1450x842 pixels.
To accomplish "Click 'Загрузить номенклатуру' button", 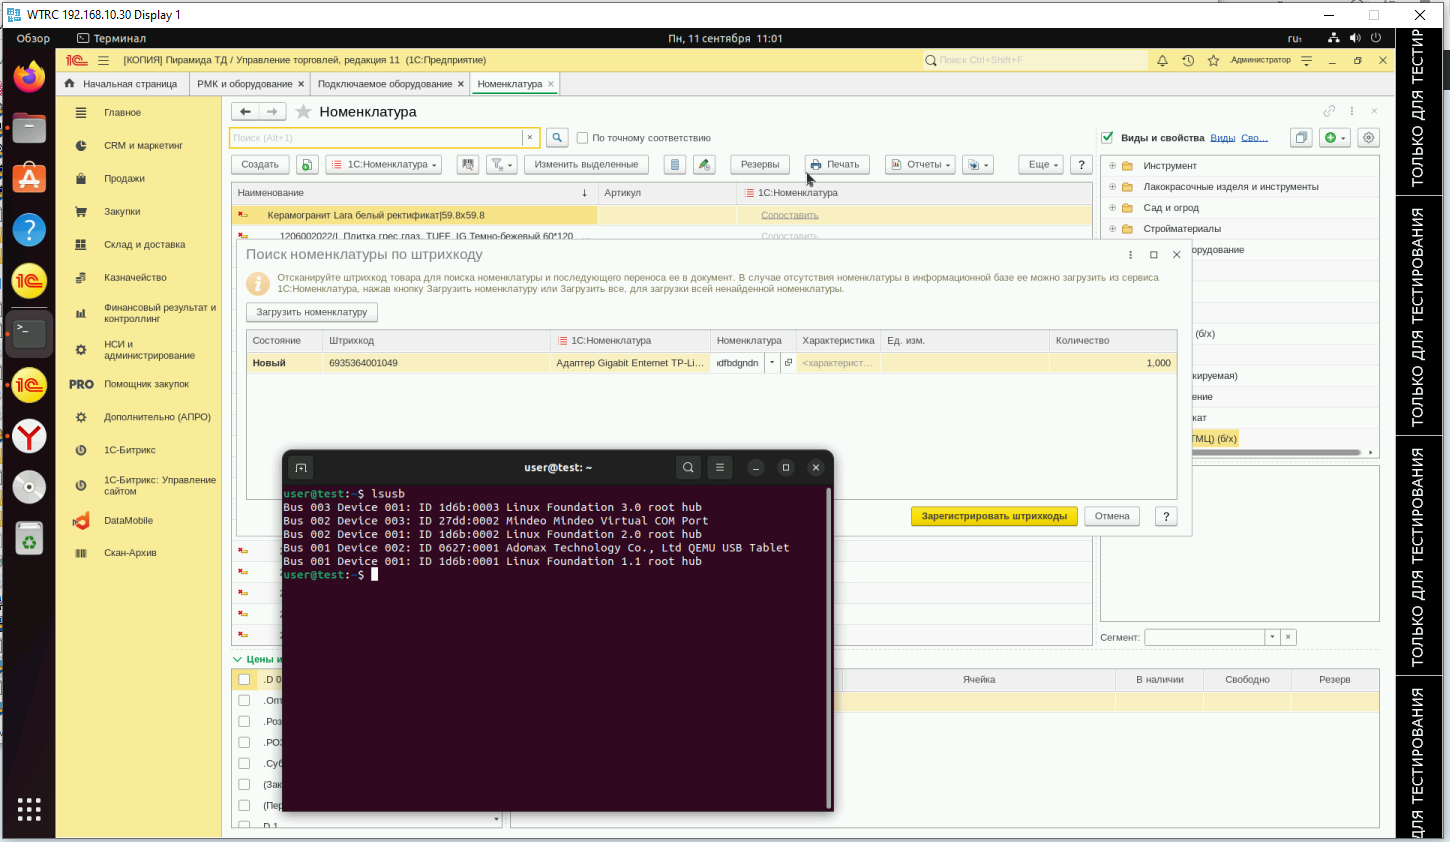I will point(311,312).
